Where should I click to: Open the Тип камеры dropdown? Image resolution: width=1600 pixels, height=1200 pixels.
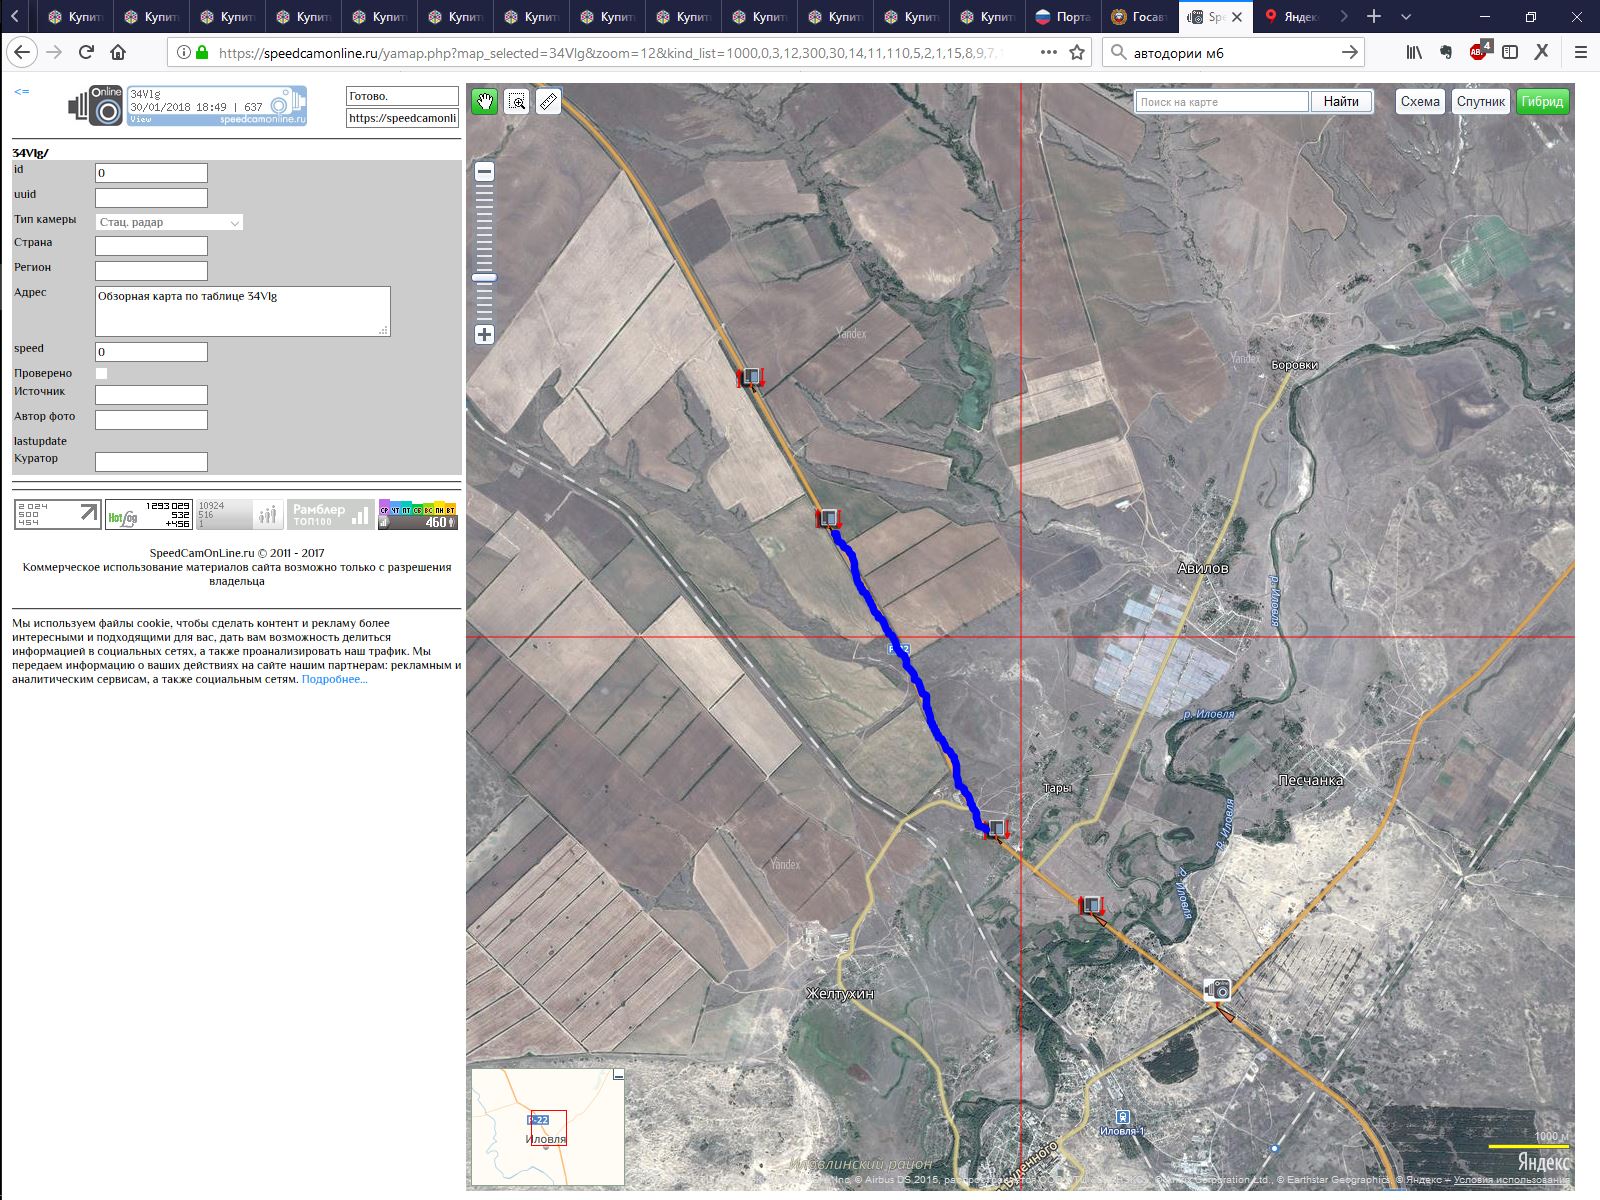click(169, 222)
